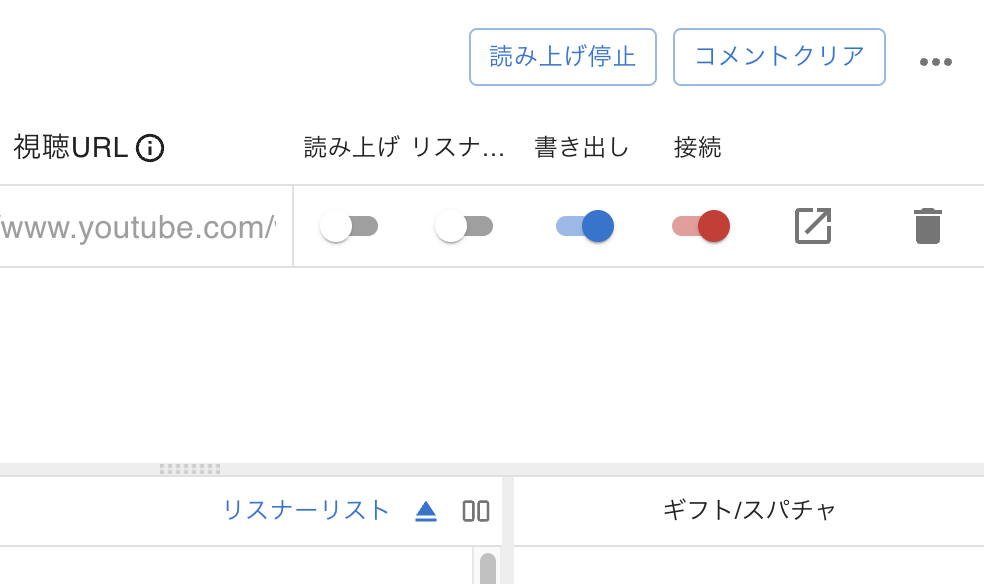The image size is (984, 584).
Task: Enable the リスナー toggle switch
Action: [464, 226]
